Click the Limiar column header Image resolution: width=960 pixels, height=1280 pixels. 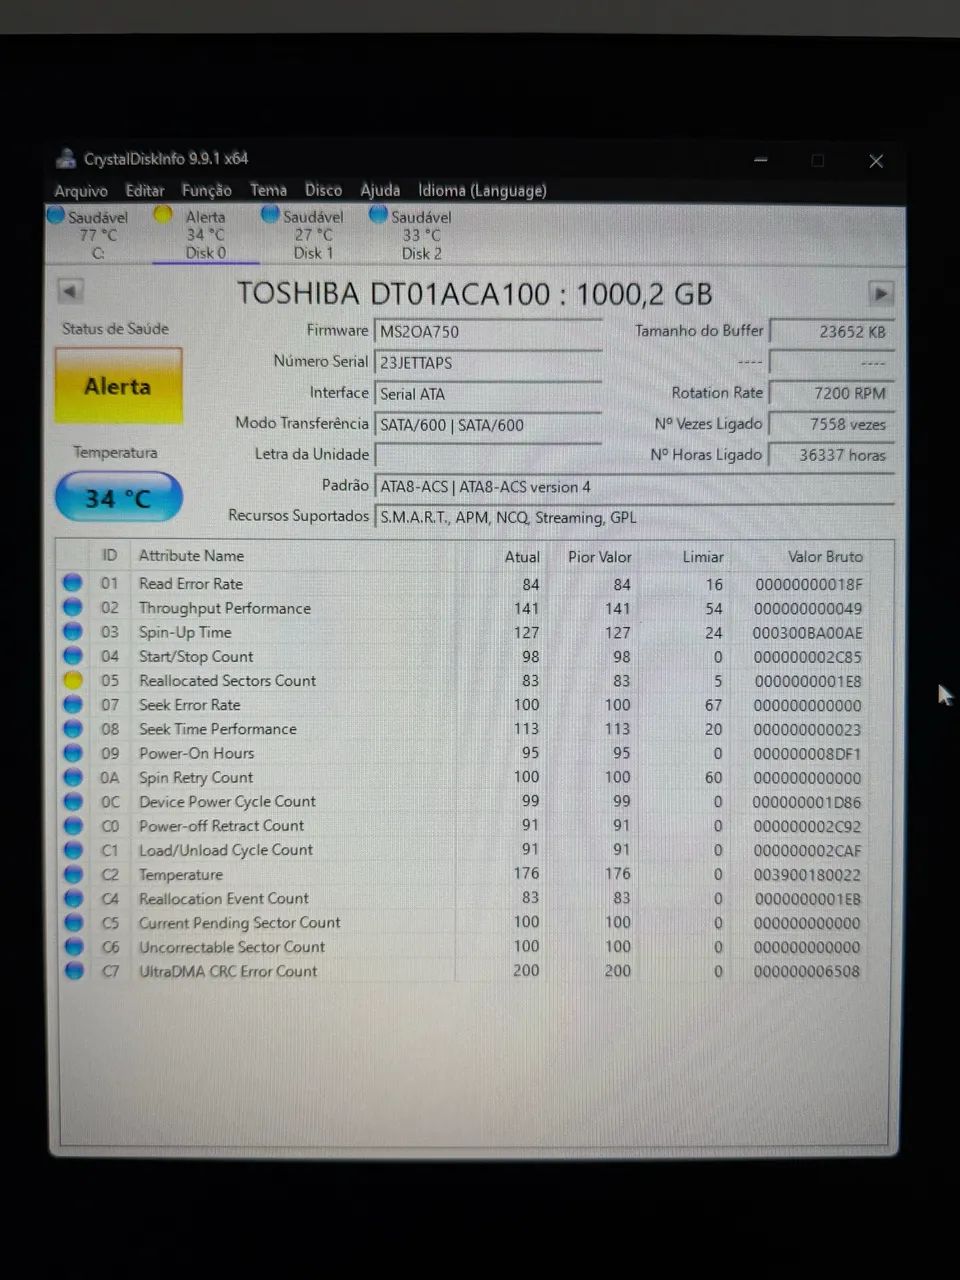[x=703, y=557]
